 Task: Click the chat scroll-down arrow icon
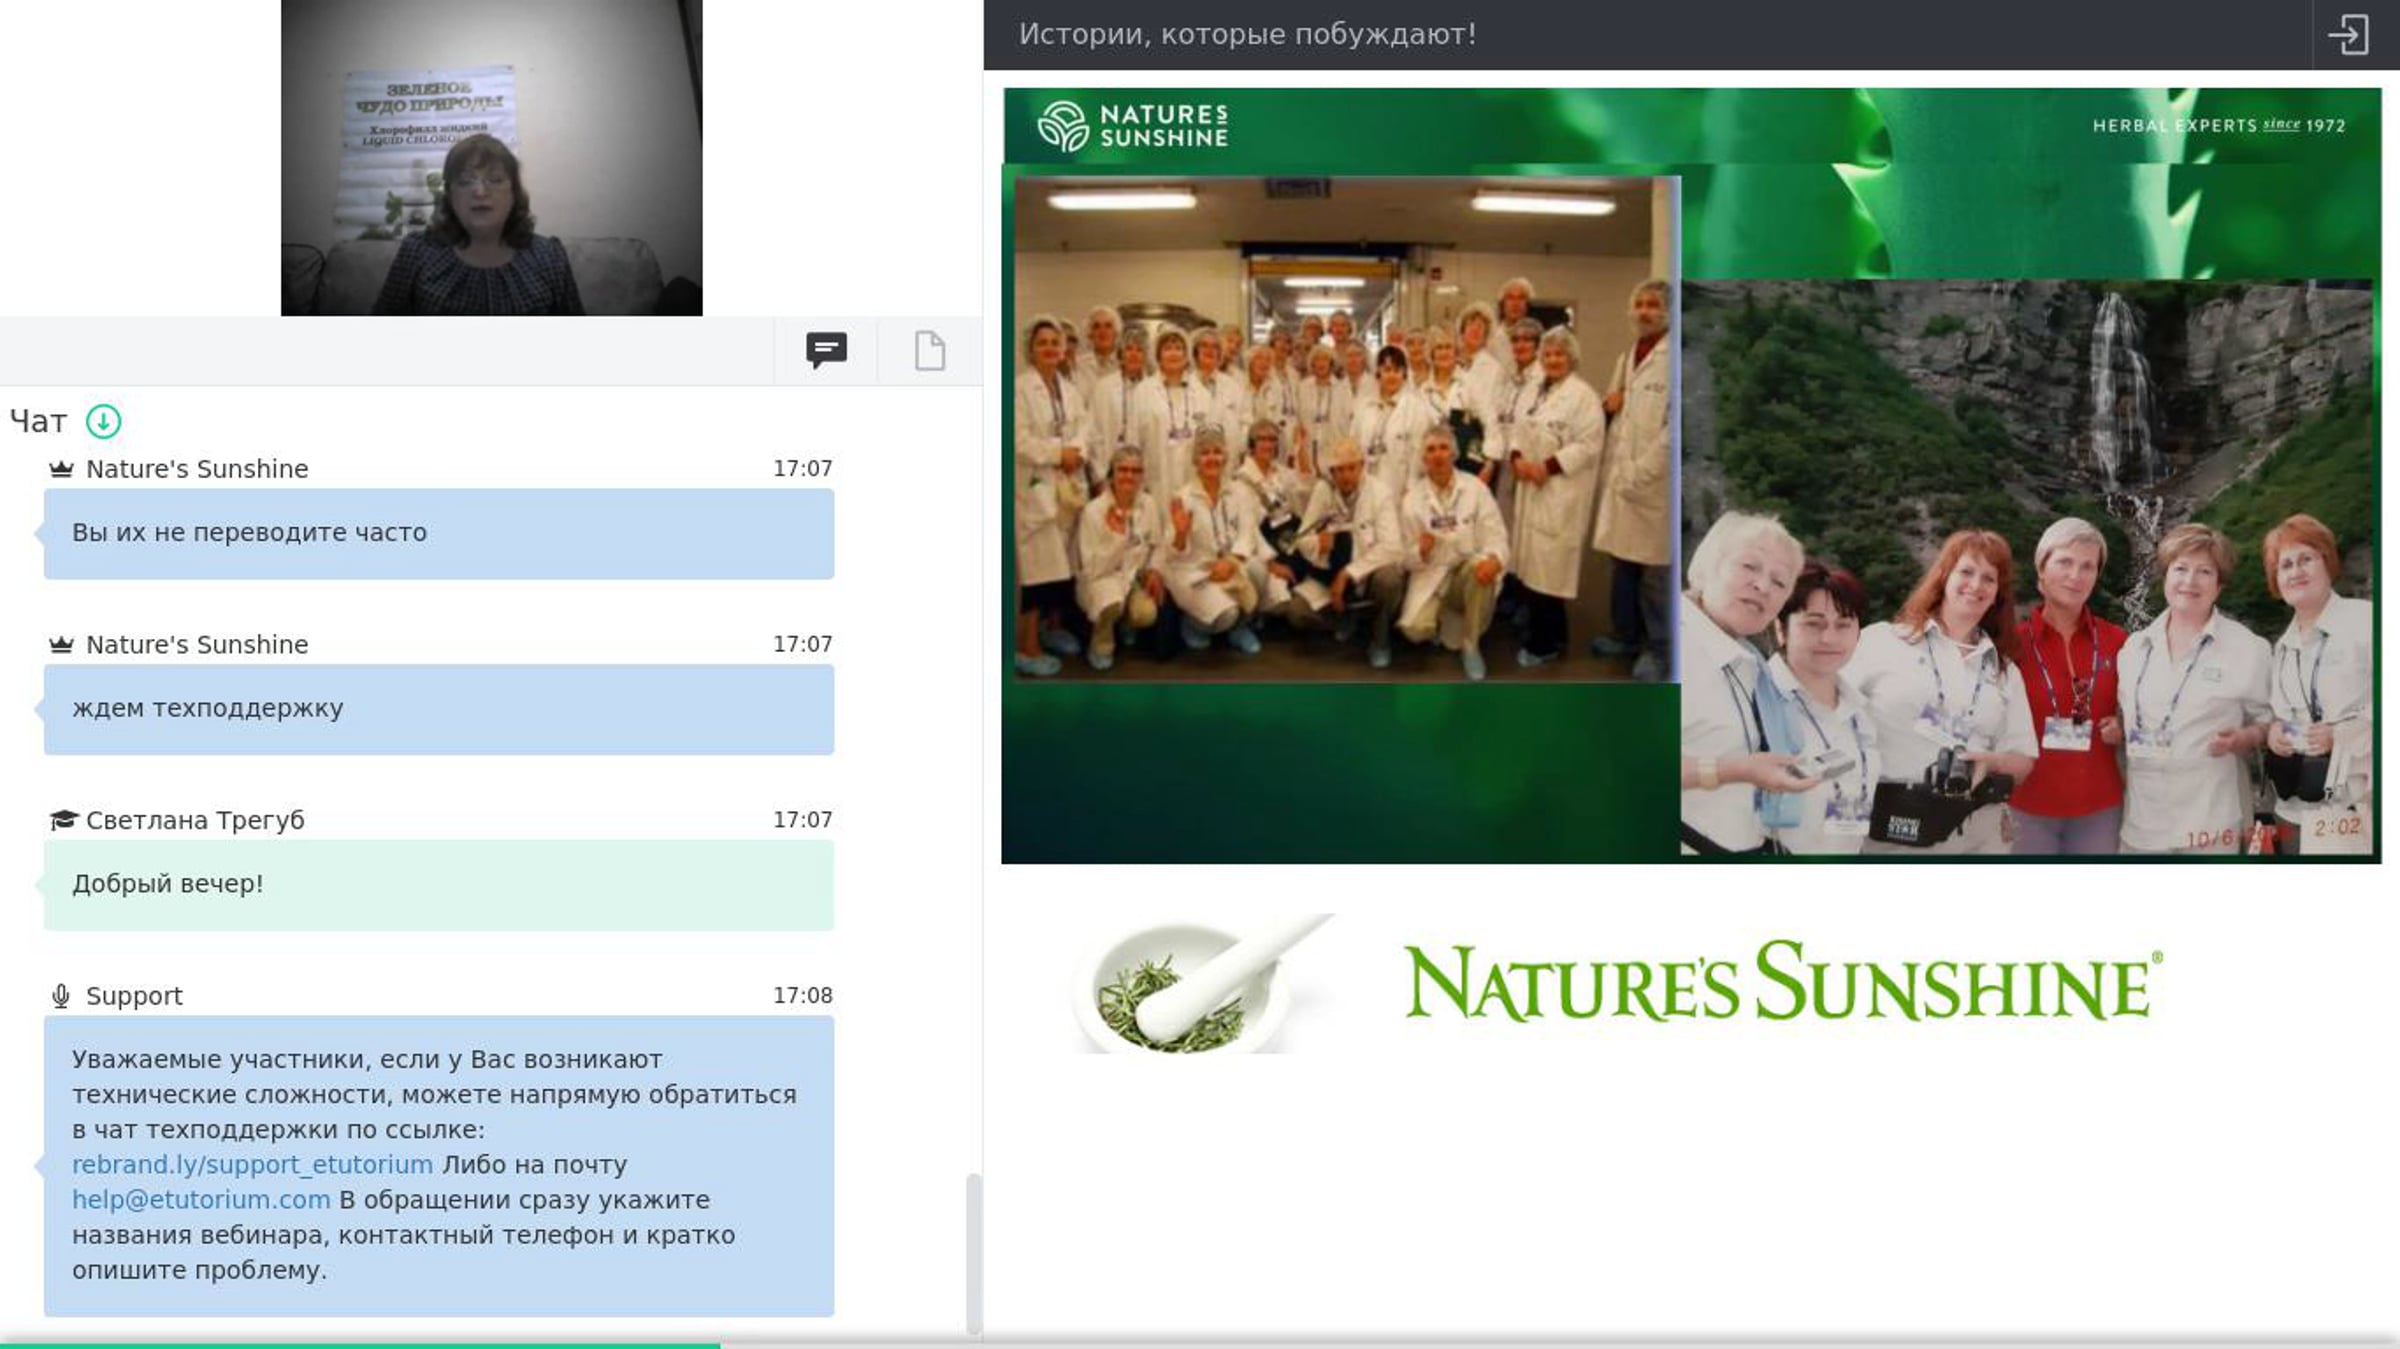point(104,422)
